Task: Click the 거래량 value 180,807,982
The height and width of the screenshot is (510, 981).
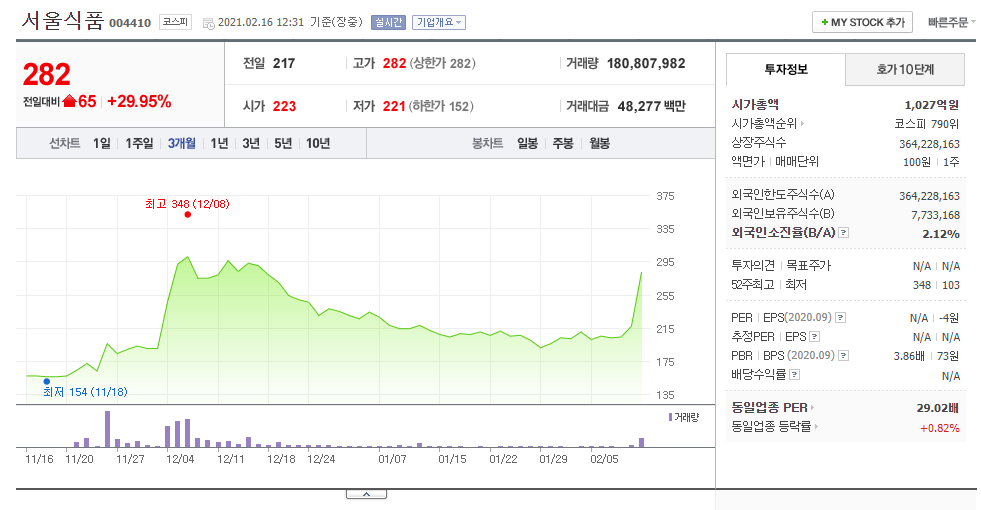Action: coord(646,63)
